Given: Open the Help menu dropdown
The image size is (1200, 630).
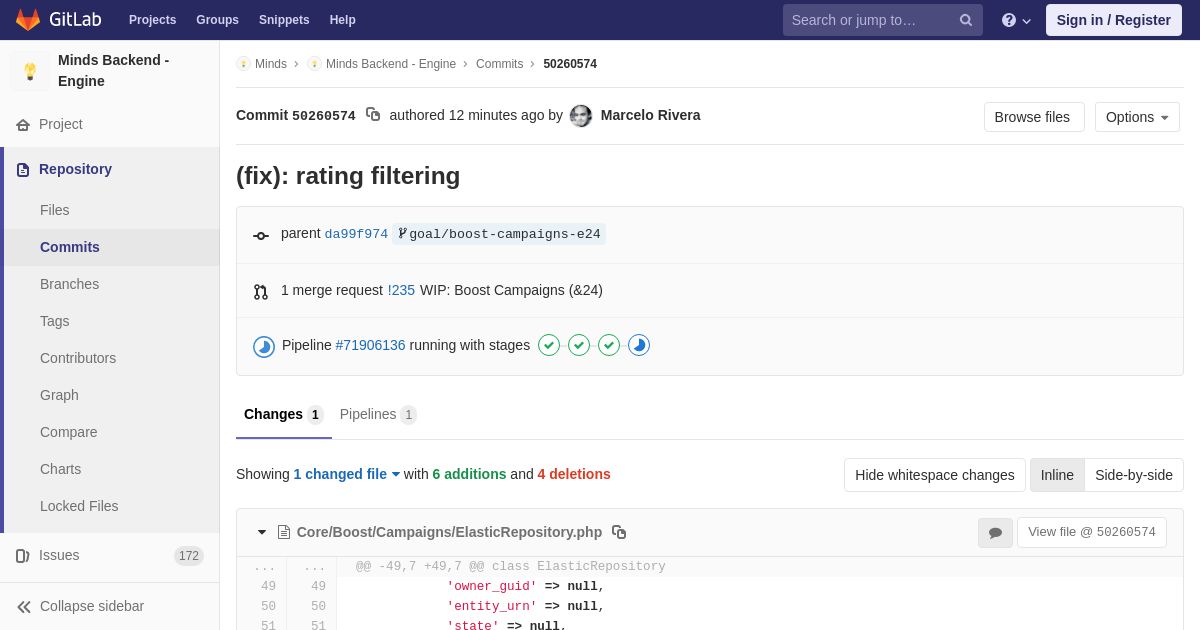Looking at the screenshot, I should coord(1016,20).
